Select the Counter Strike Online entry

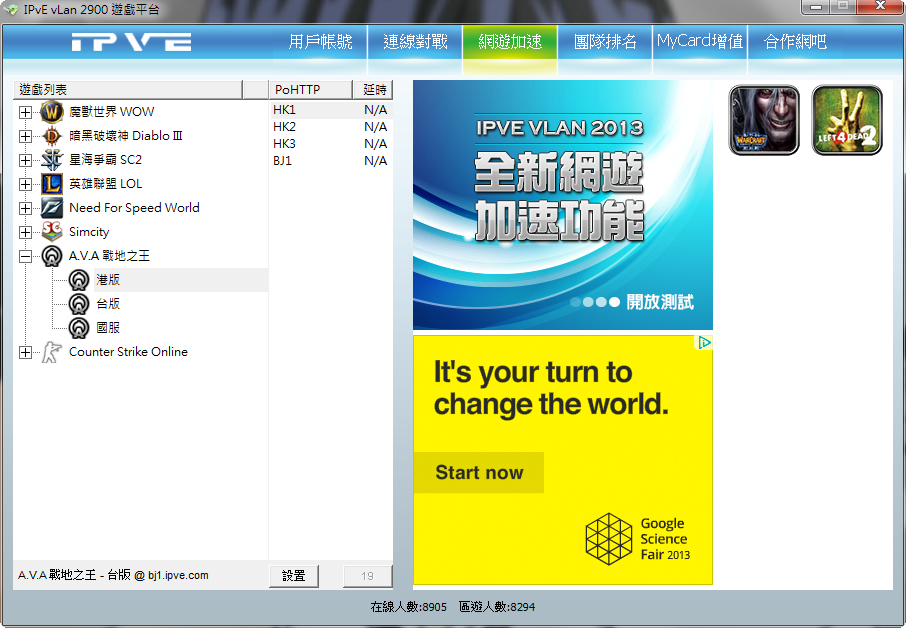point(128,352)
